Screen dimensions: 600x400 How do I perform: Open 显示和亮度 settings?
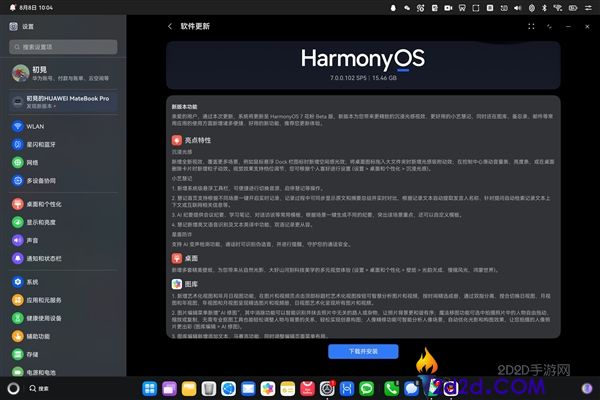(x=63, y=222)
